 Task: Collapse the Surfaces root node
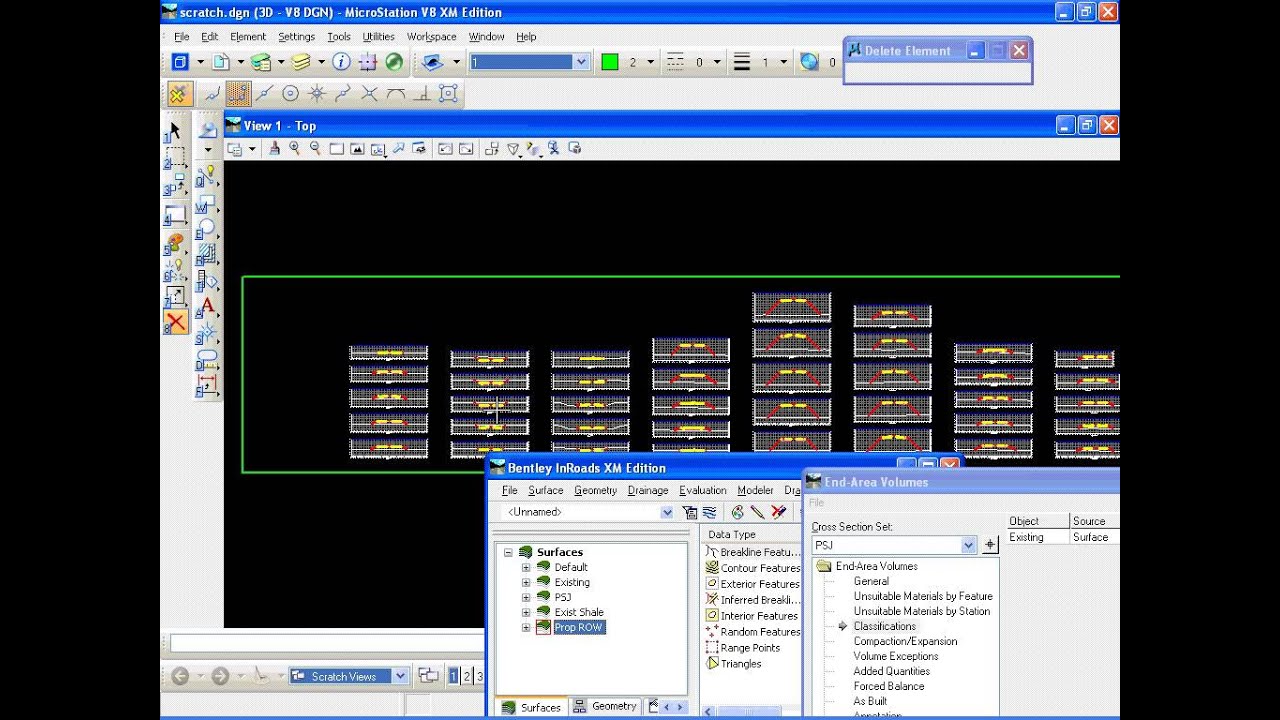(508, 552)
